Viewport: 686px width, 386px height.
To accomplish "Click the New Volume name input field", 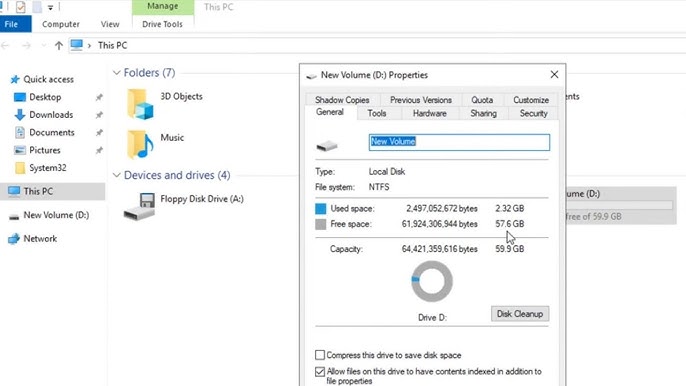I will coord(459,142).
